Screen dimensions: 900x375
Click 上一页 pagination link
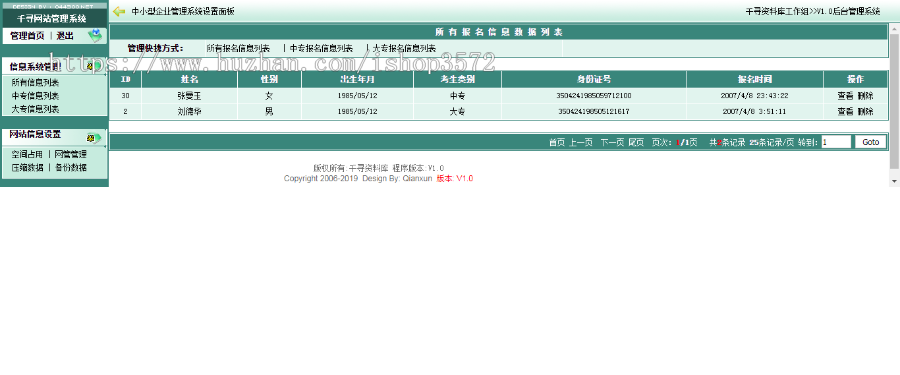(581, 142)
